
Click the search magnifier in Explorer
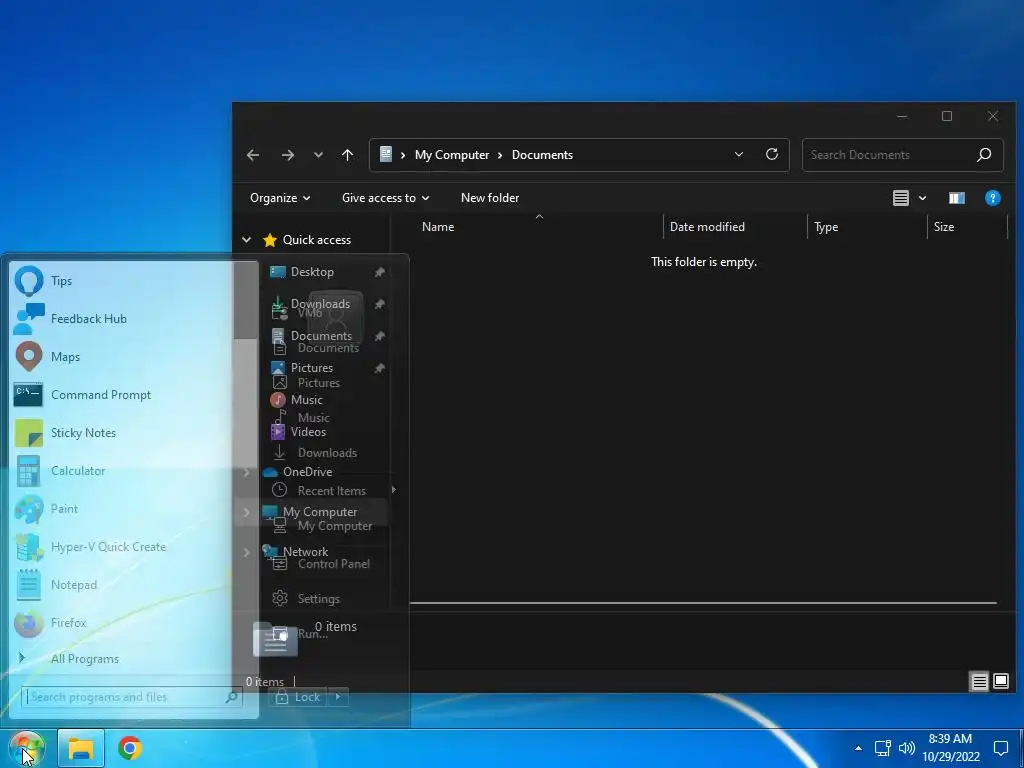[x=984, y=155]
